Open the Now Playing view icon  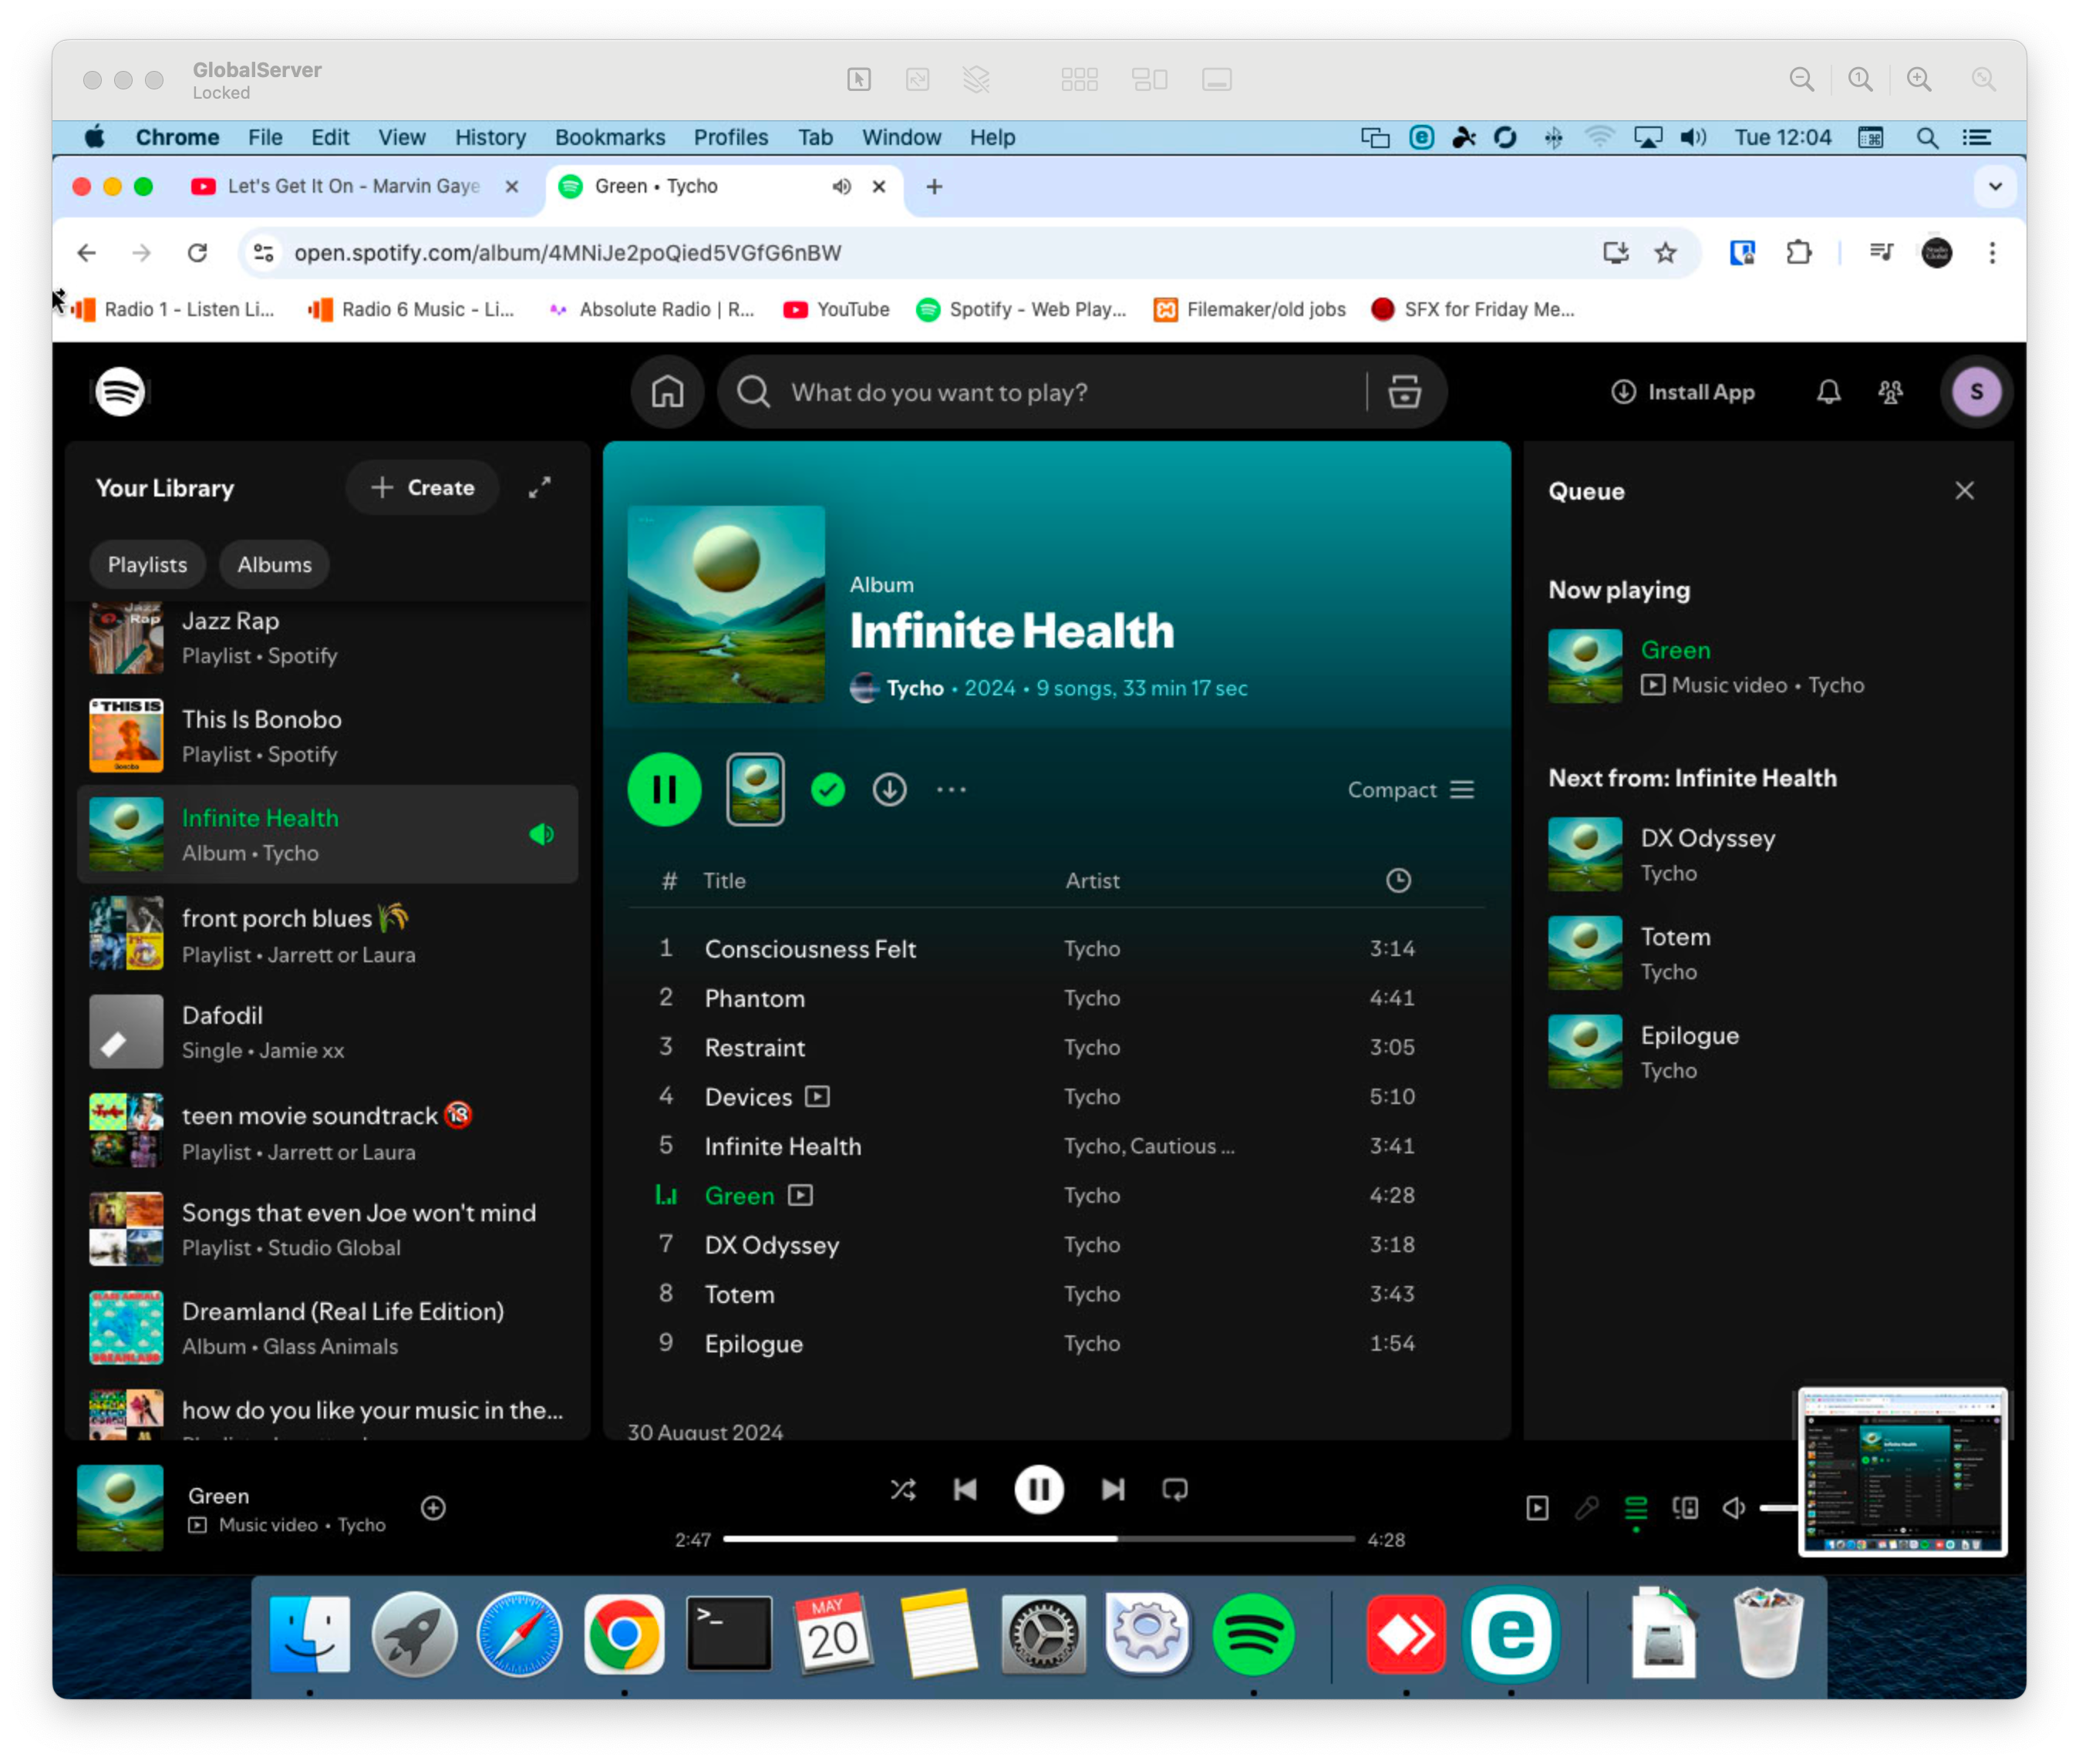[x=1537, y=1508]
